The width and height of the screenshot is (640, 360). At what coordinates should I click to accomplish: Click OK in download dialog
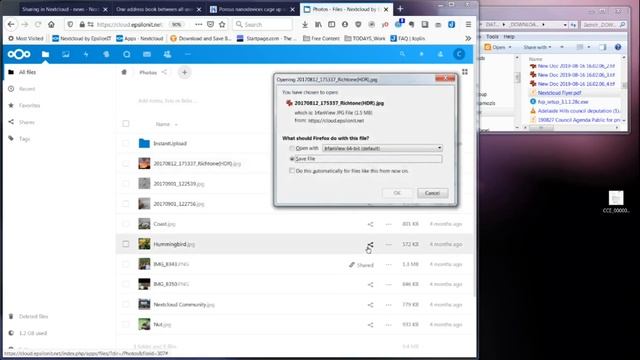pyautogui.click(x=397, y=193)
